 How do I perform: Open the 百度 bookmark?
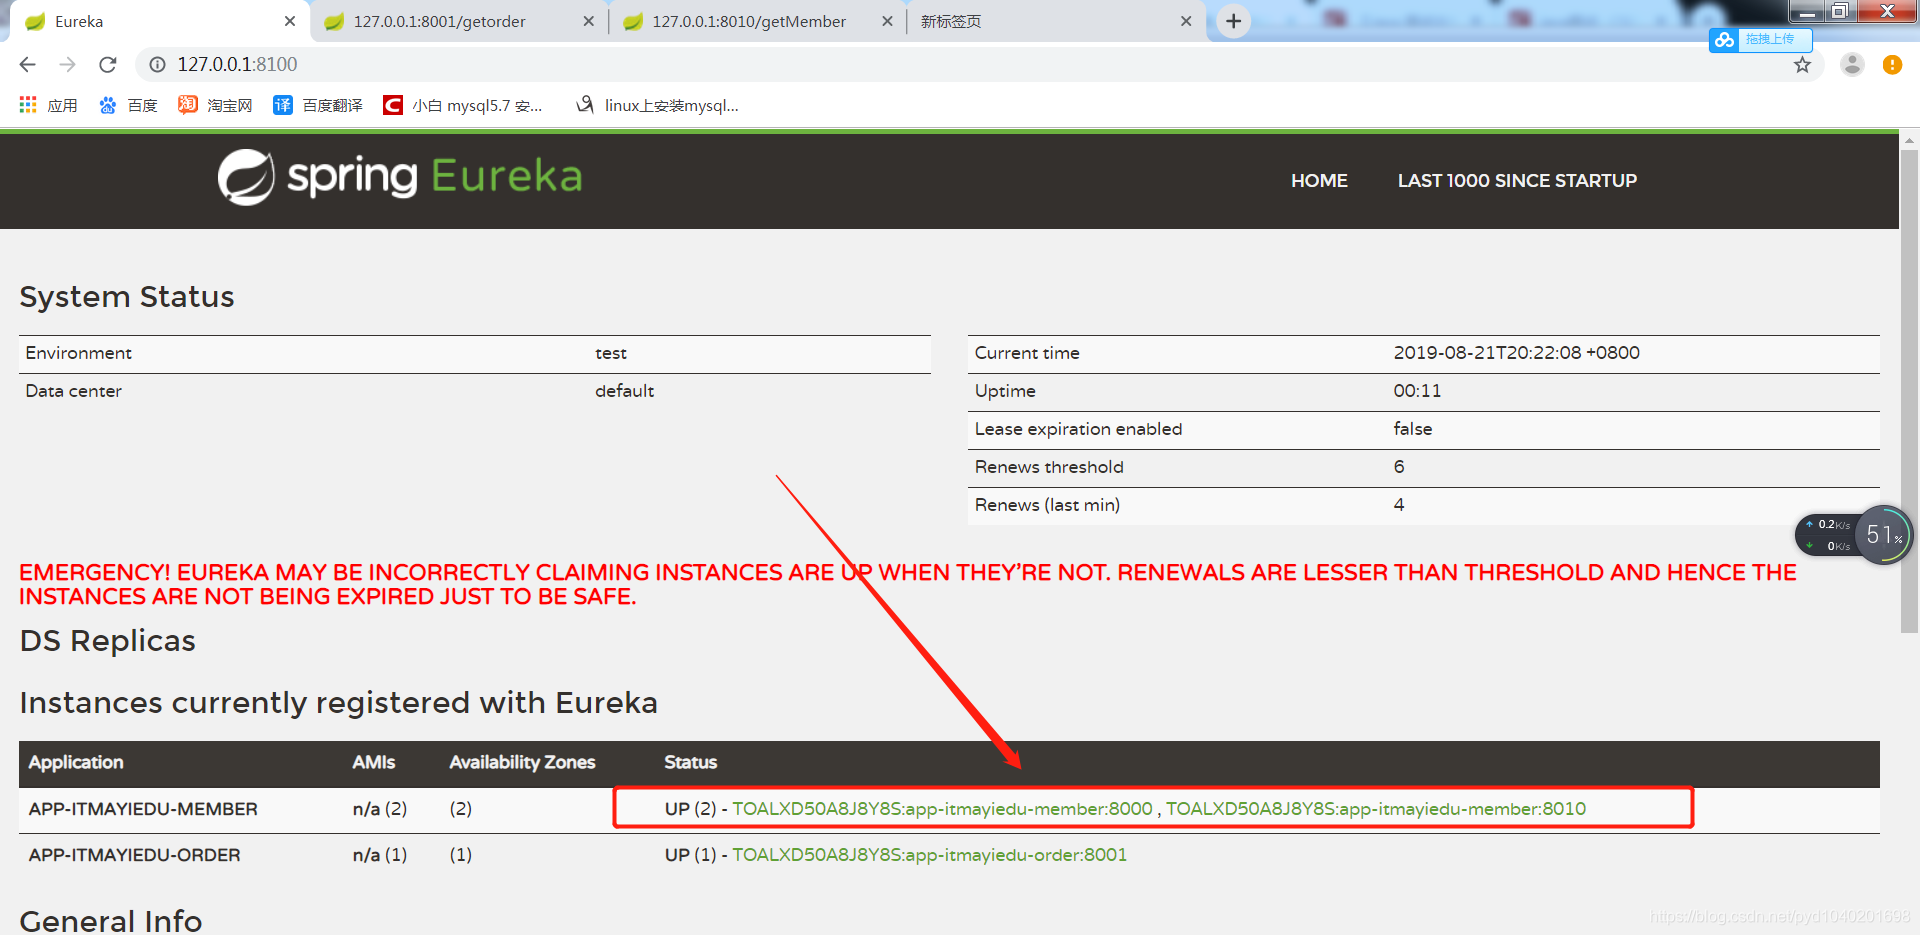[128, 105]
